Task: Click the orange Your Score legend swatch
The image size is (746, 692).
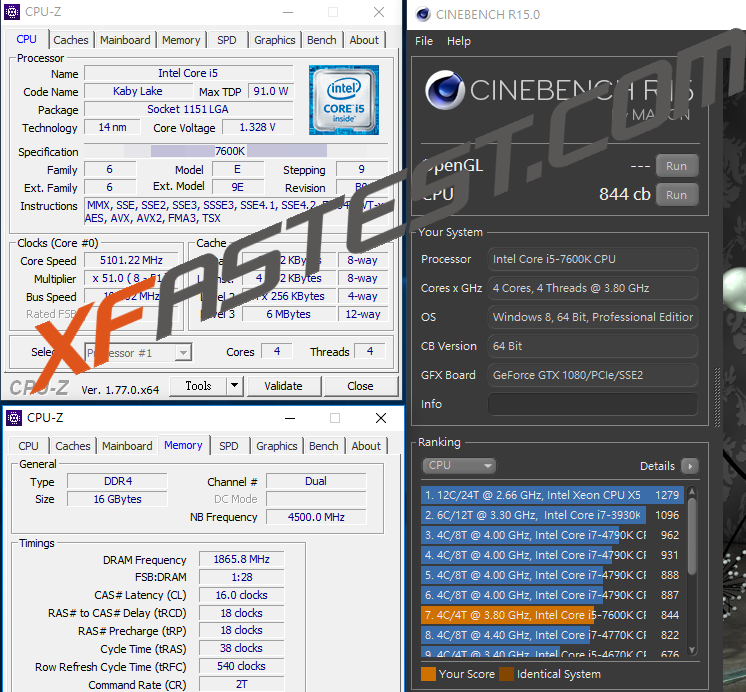Action: click(x=428, y=674)
